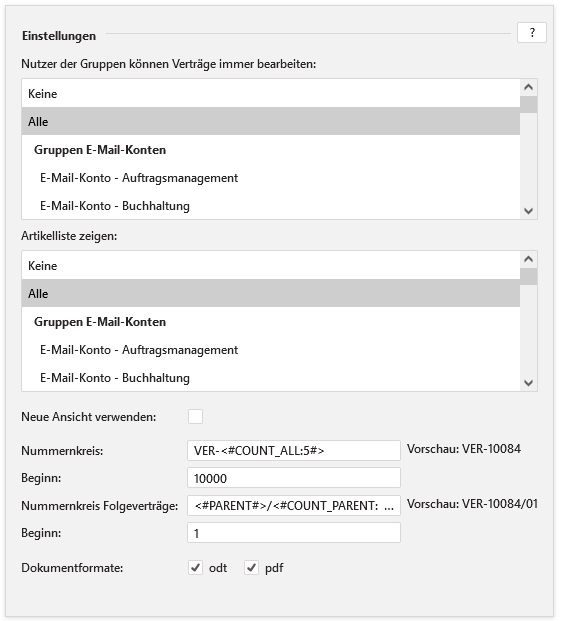Select Keine in the contract editing groups list
The image size is (561, 621).
pos(271,93)
